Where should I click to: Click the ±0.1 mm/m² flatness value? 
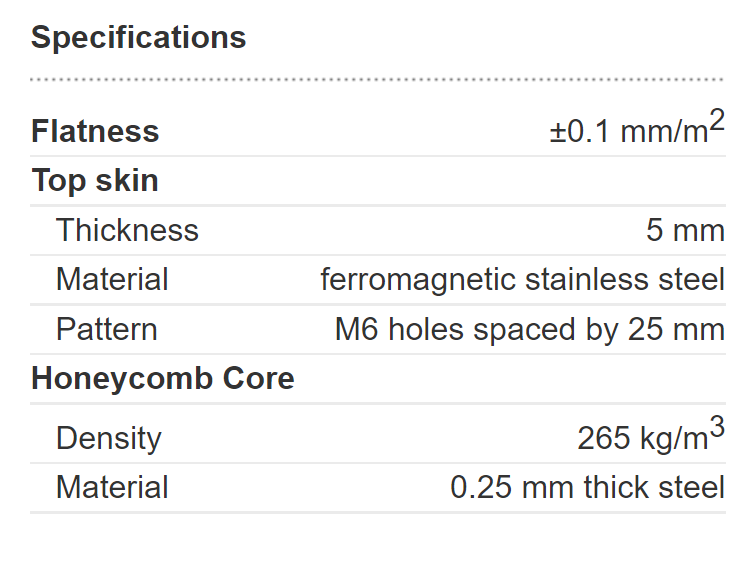pyautogui.click(x=637, y=127)
